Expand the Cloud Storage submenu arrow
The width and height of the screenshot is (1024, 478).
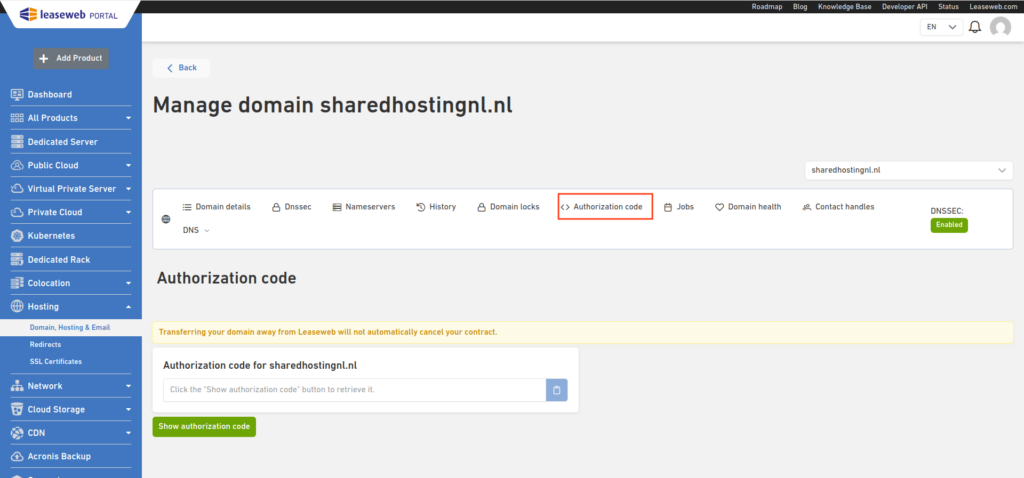[129, 409]
